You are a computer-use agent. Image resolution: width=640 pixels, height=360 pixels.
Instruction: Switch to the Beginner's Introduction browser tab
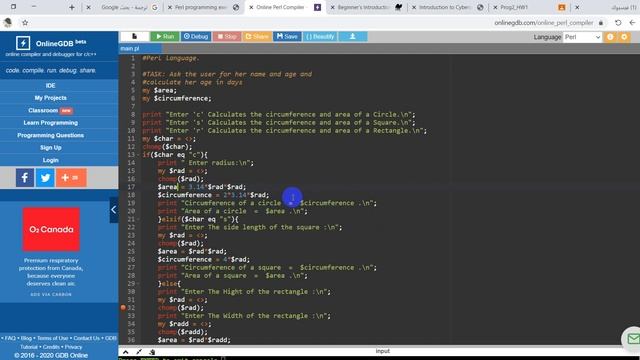(x=366, y=7)
